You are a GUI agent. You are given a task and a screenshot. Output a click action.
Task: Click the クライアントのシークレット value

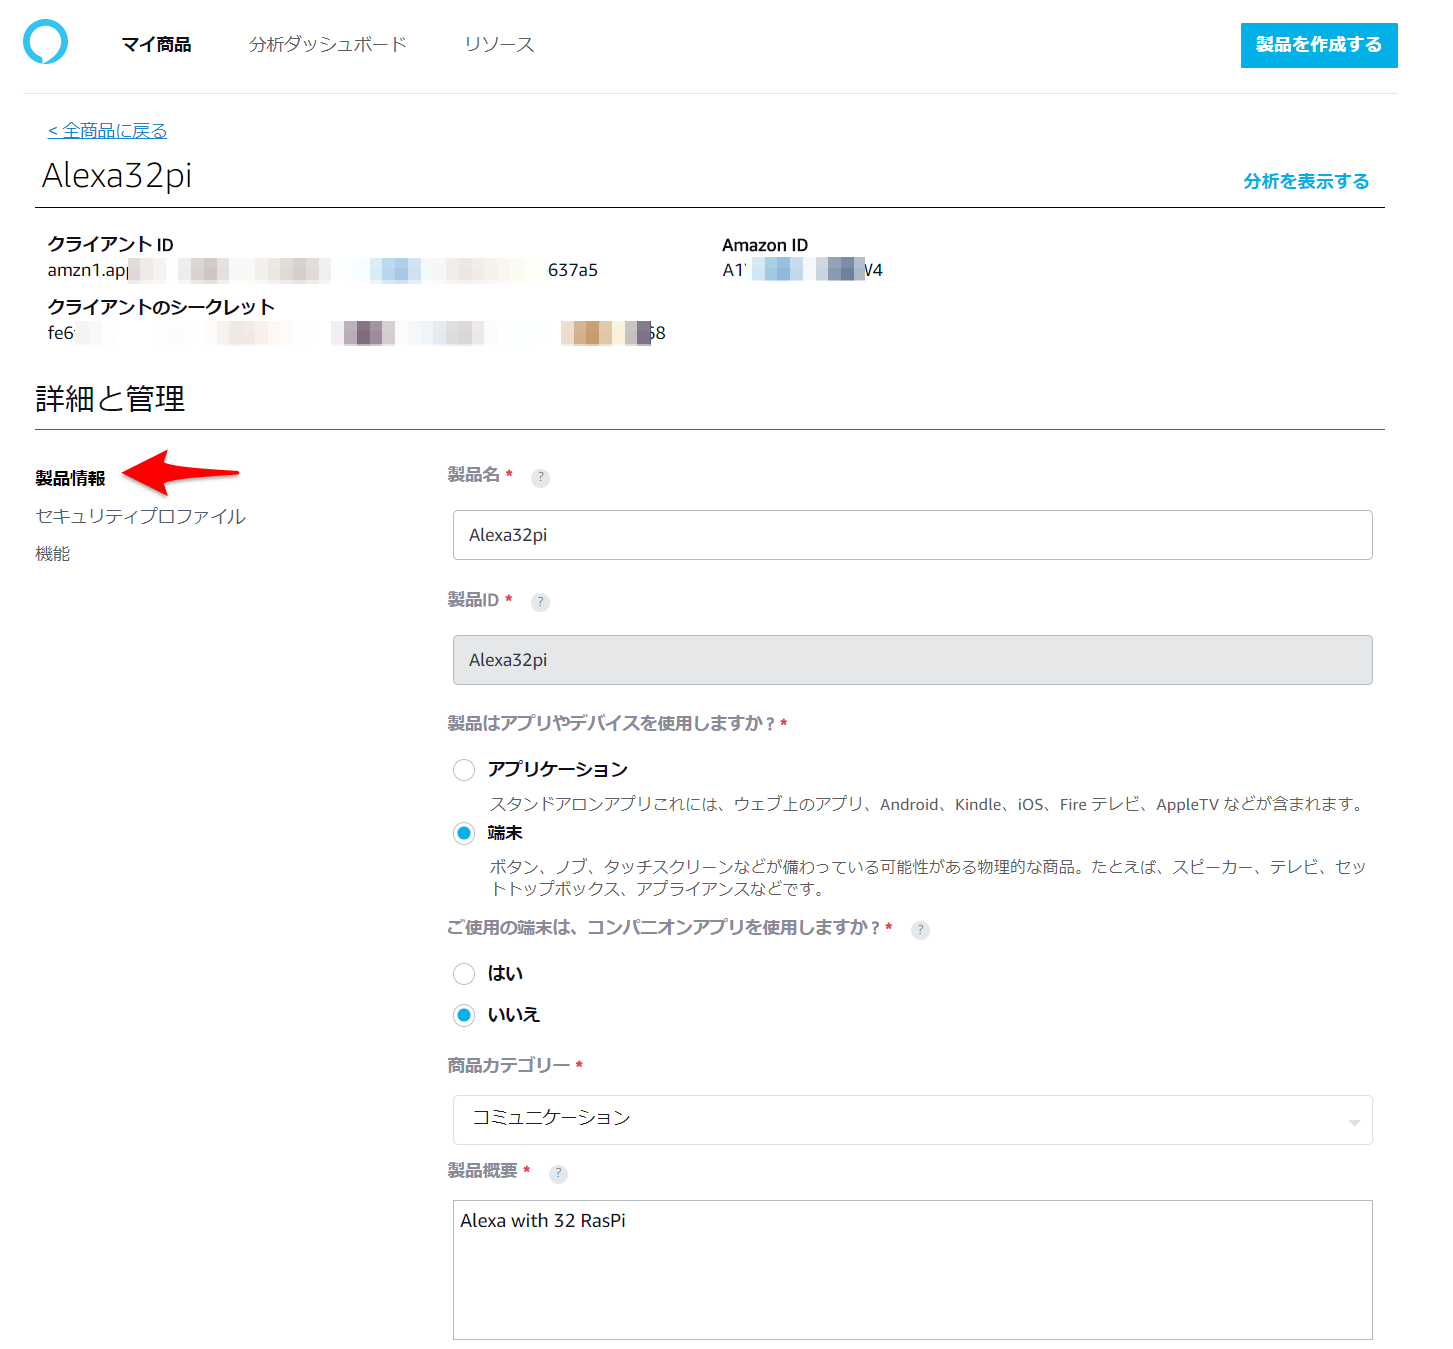coord(356,333)
